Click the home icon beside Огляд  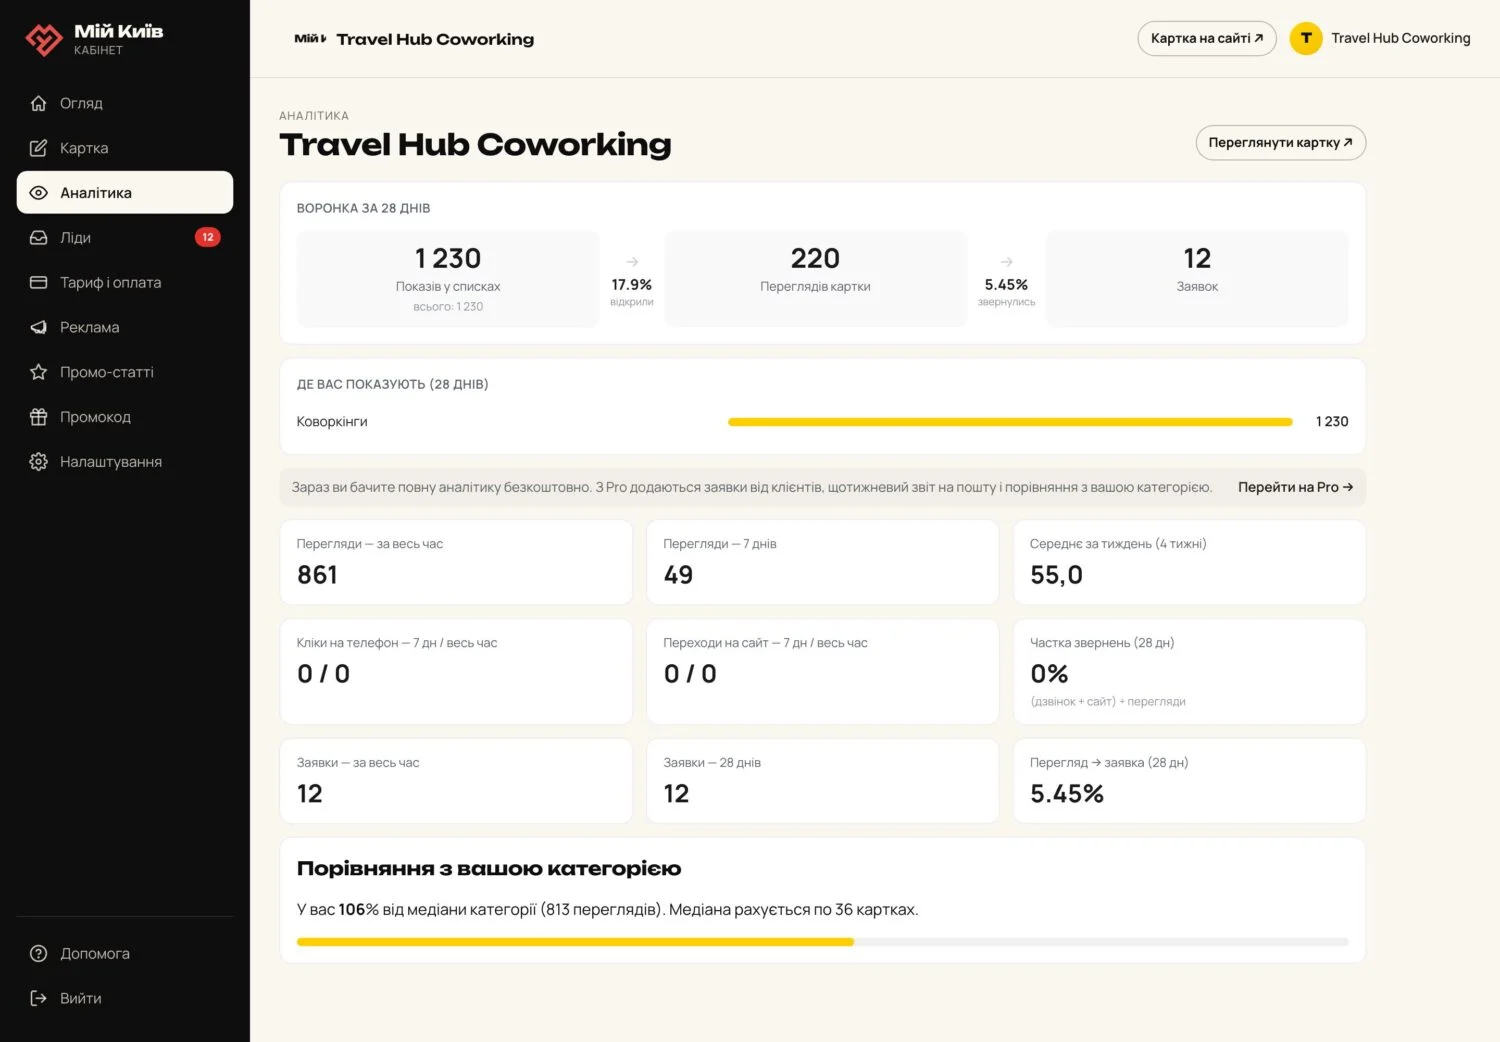pos(38,103)
